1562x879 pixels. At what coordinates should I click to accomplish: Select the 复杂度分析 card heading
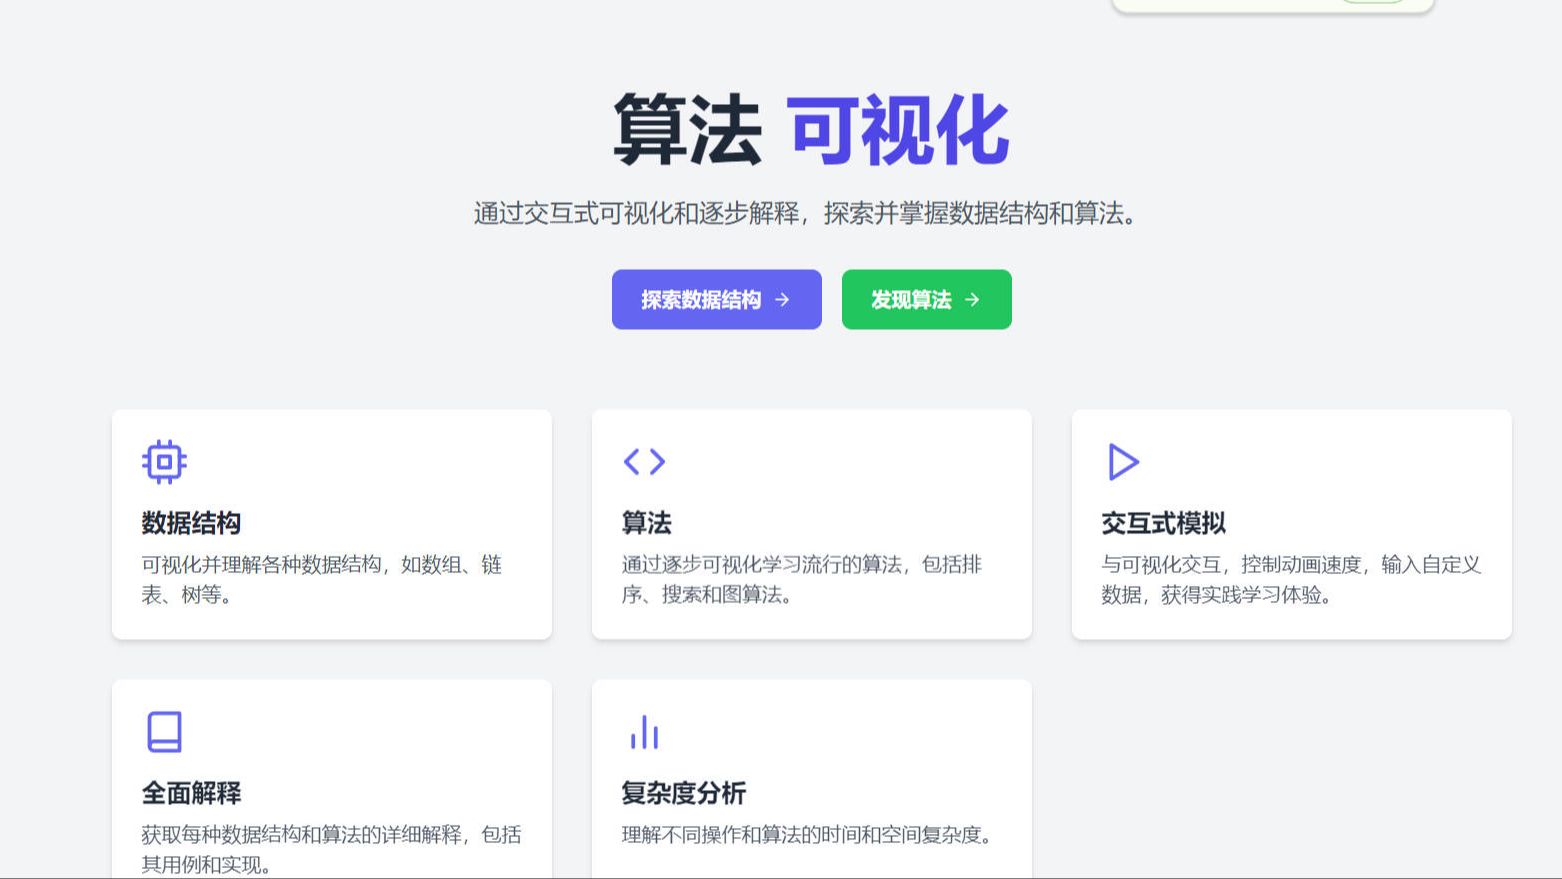(x=683, y=793)
